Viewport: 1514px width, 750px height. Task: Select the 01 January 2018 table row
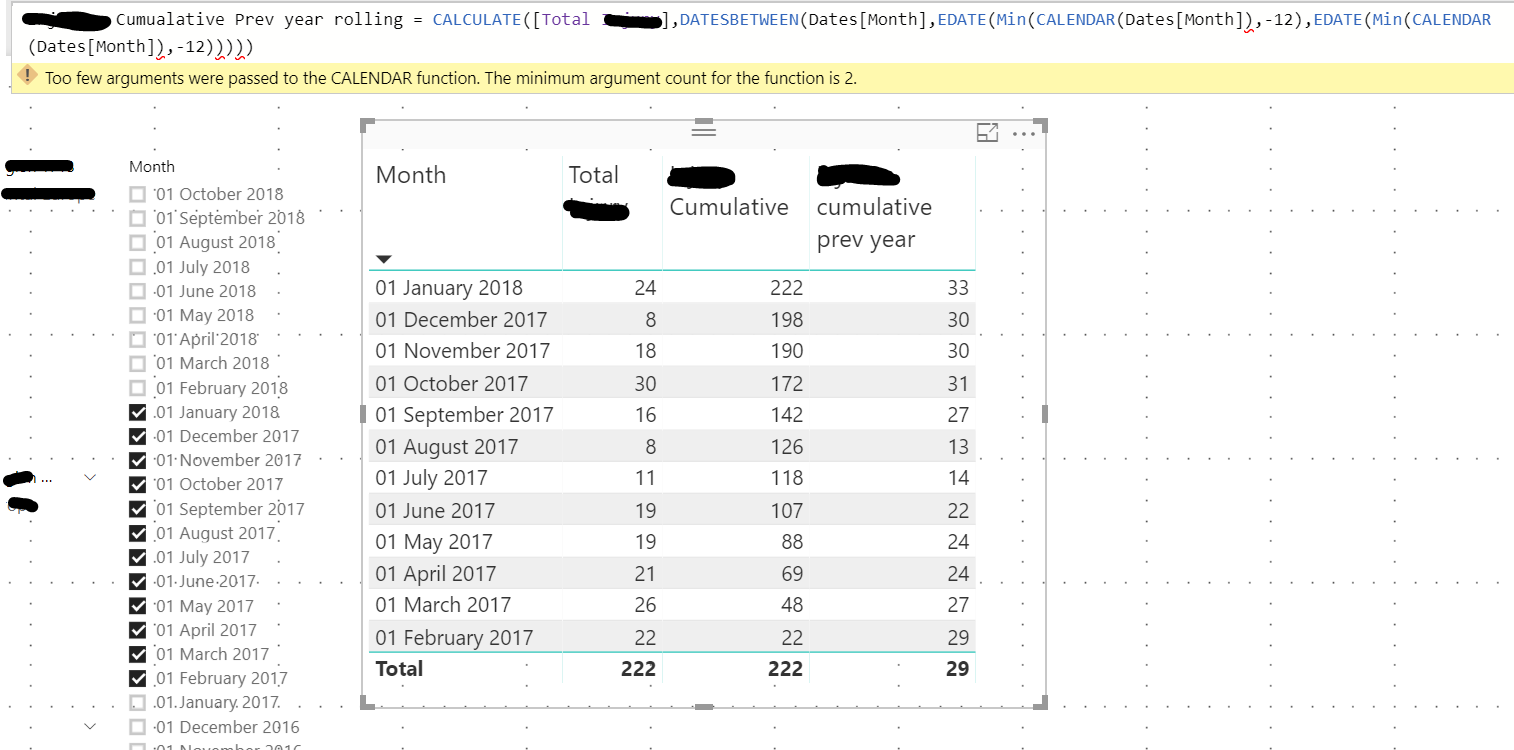click(672, 287)
